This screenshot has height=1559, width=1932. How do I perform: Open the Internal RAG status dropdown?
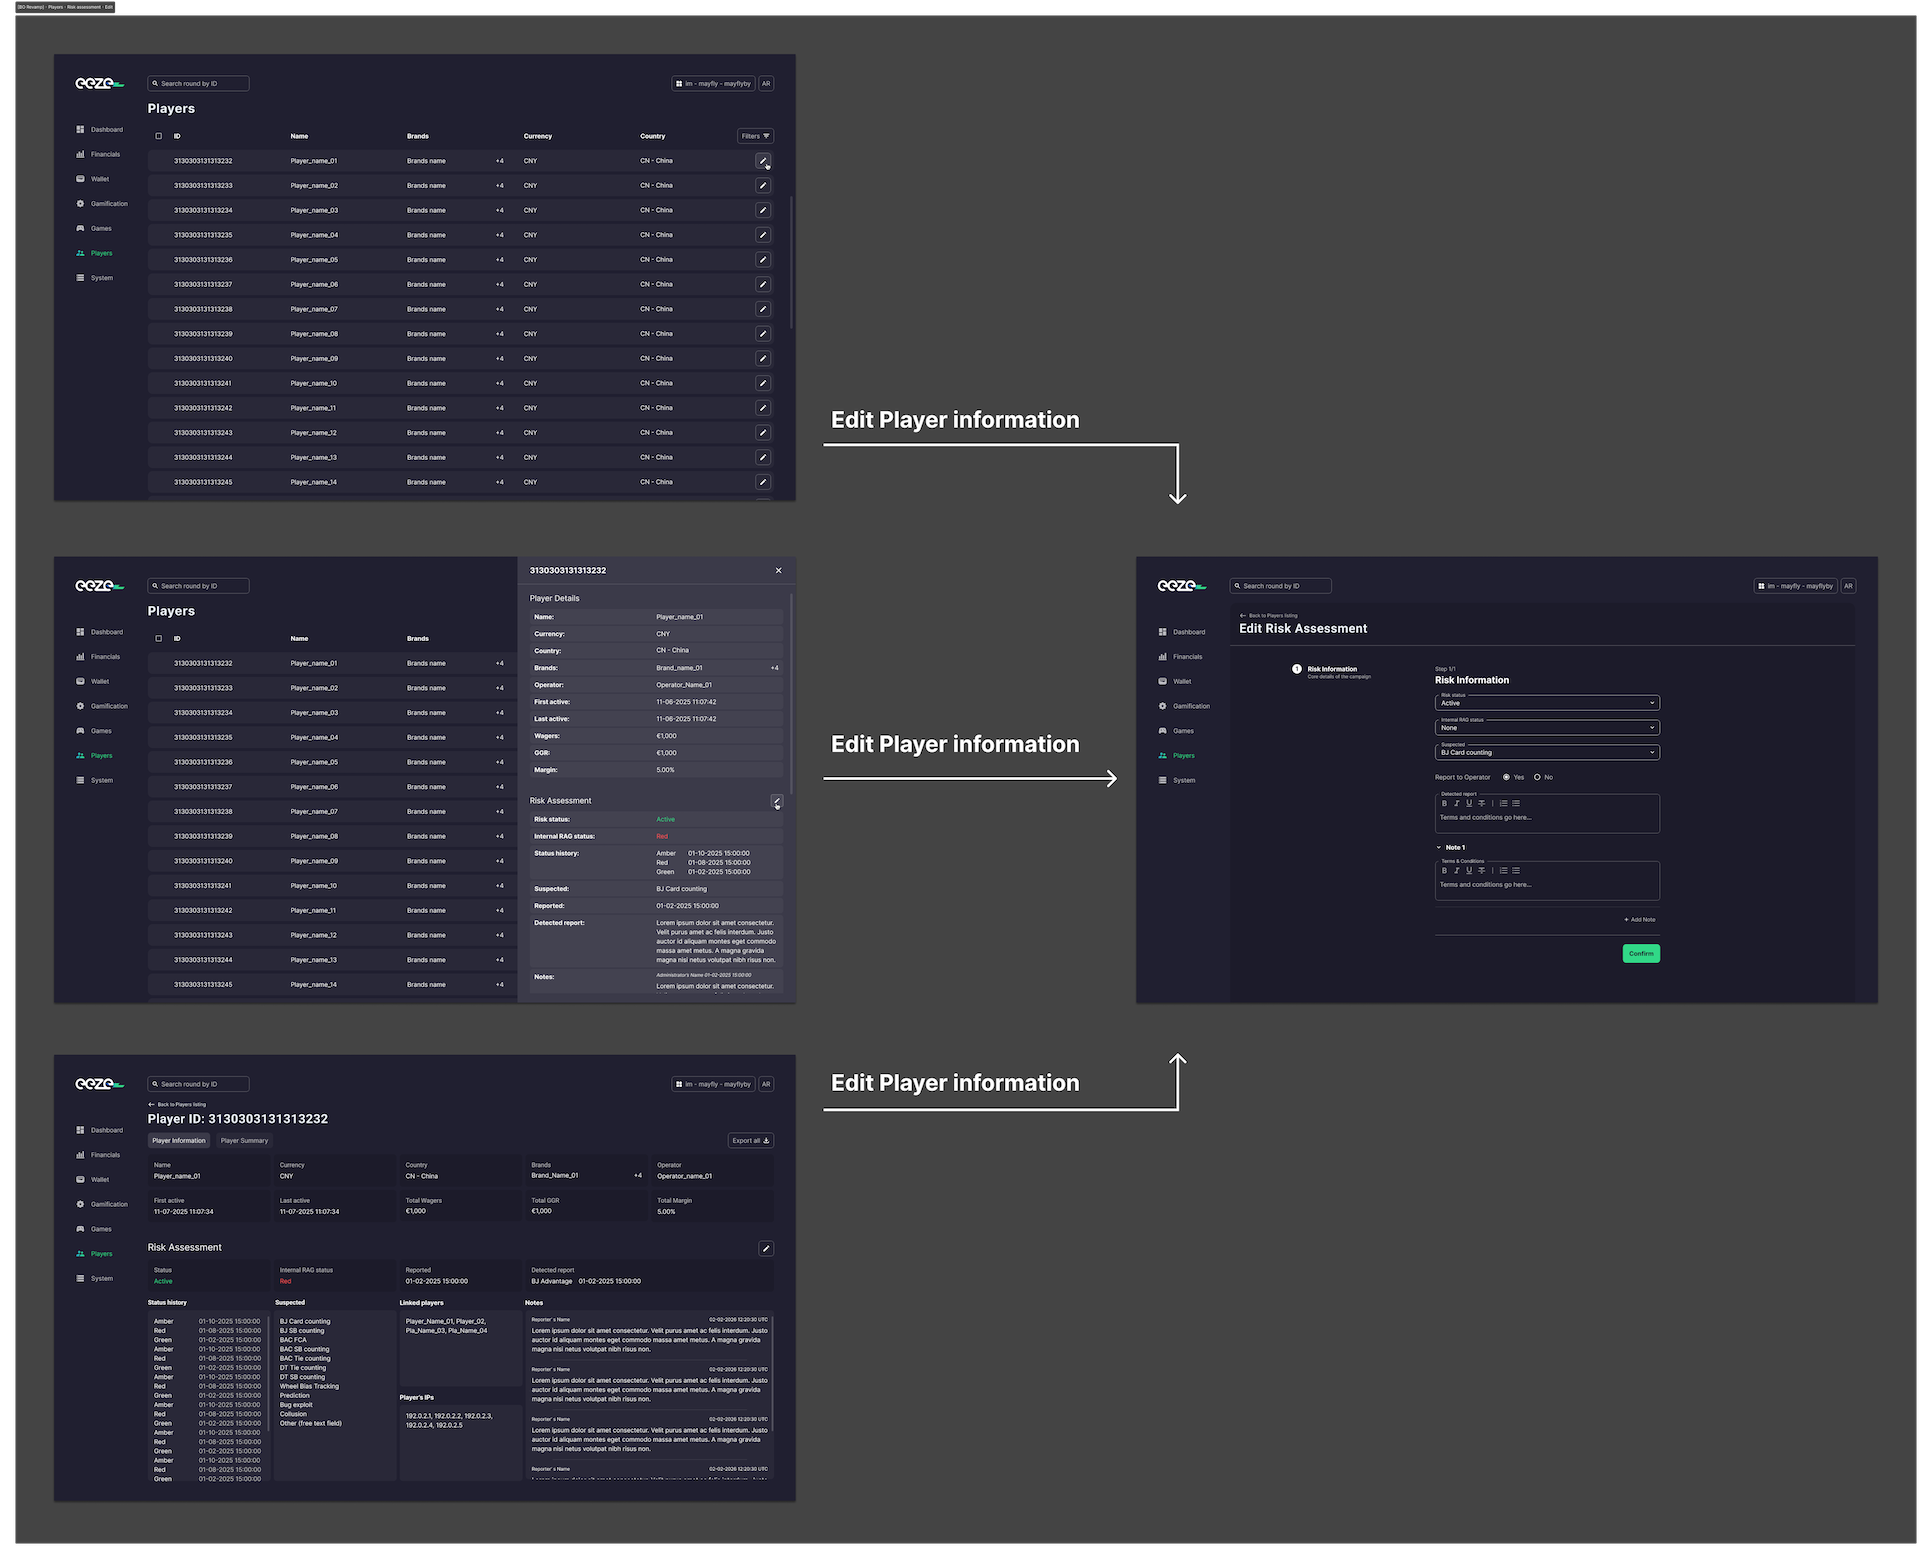pos(1546,728)
